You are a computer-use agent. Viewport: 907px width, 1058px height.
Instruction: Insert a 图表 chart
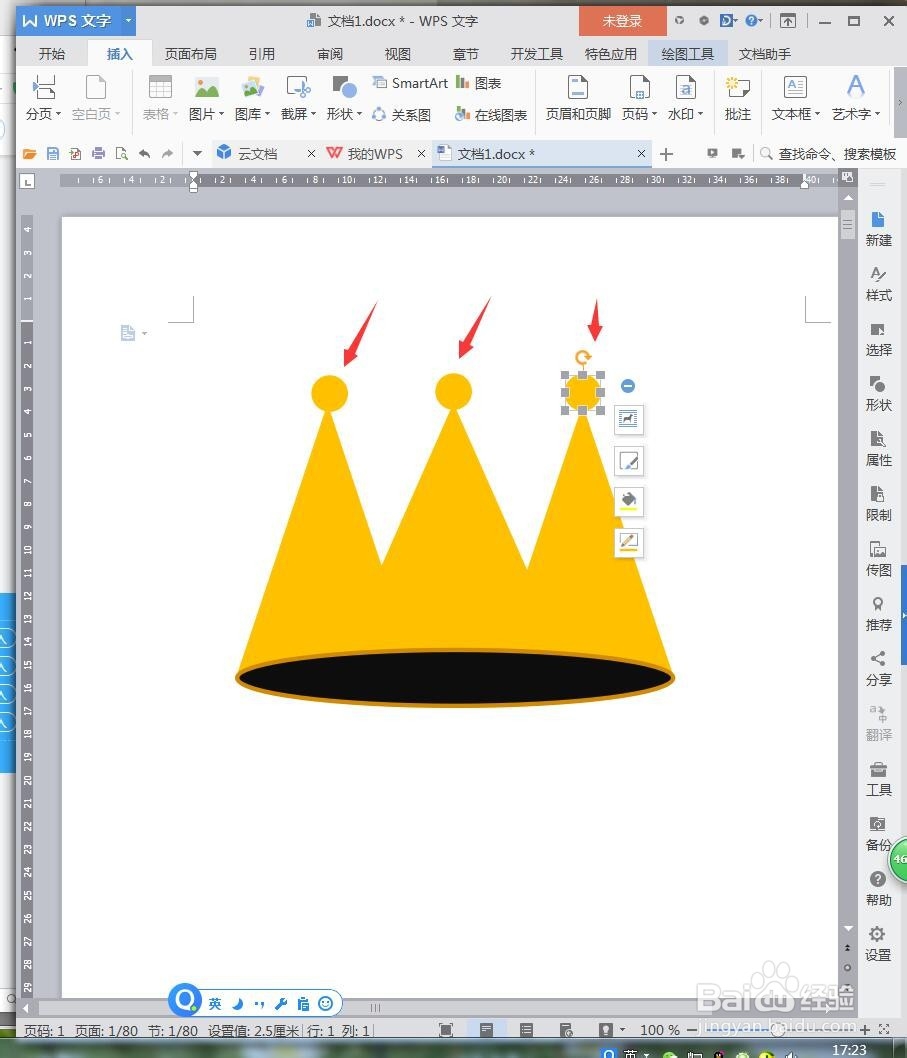click(478, 83)
